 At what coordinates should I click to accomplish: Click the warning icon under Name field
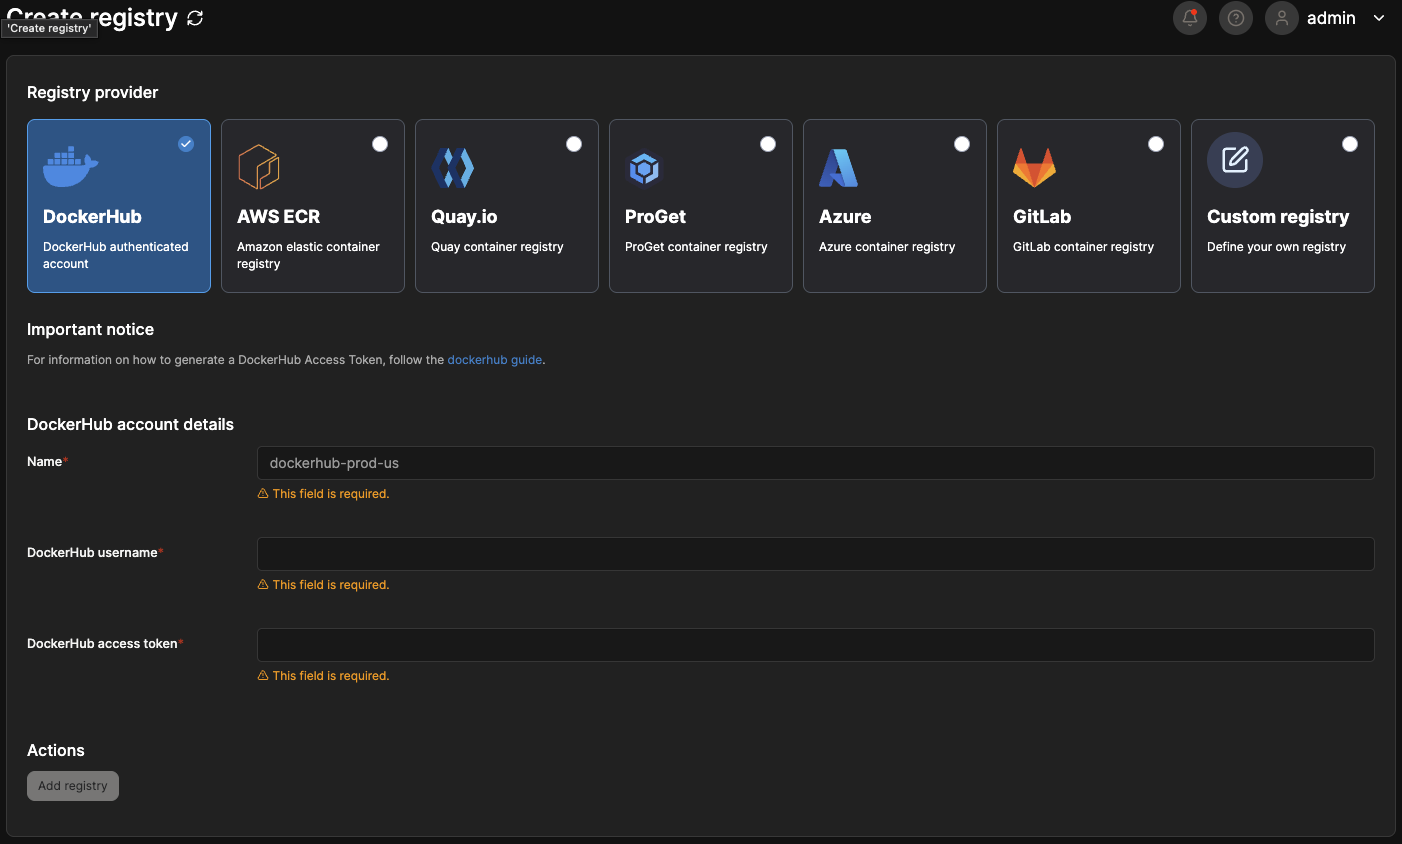263,494
